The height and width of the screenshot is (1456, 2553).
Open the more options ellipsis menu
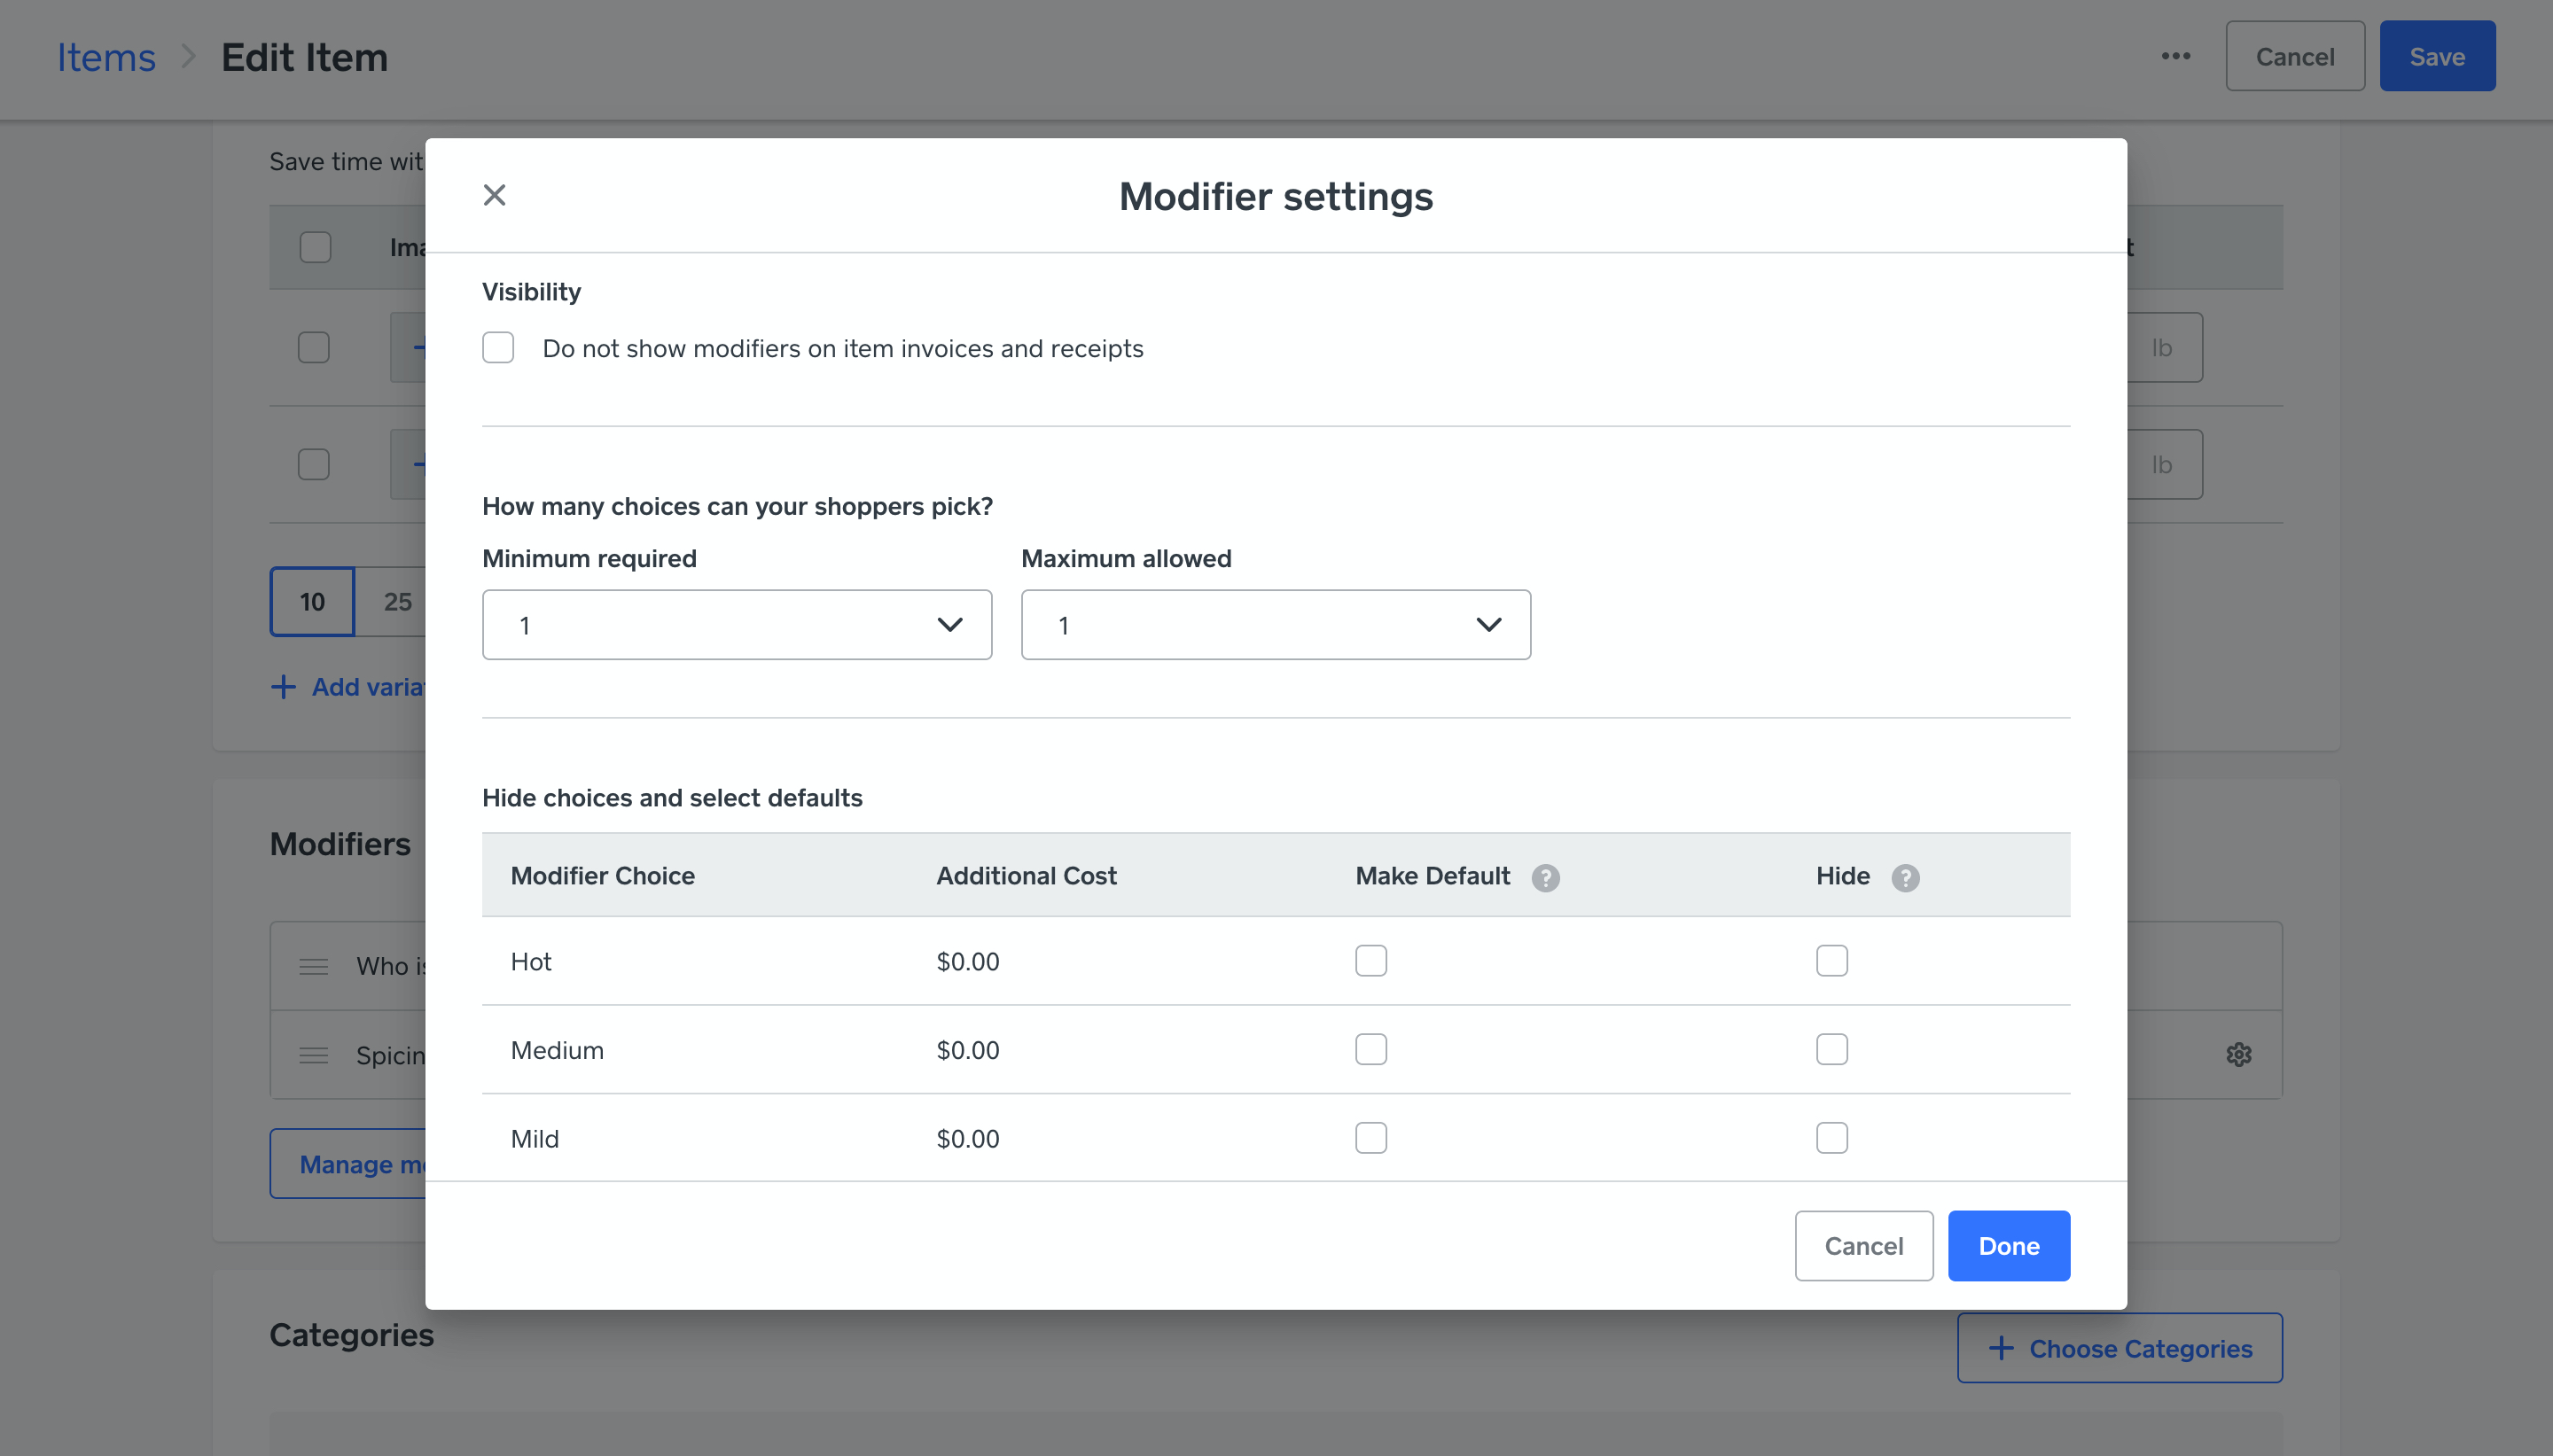pyautogui.click(x=2176, y=57)
